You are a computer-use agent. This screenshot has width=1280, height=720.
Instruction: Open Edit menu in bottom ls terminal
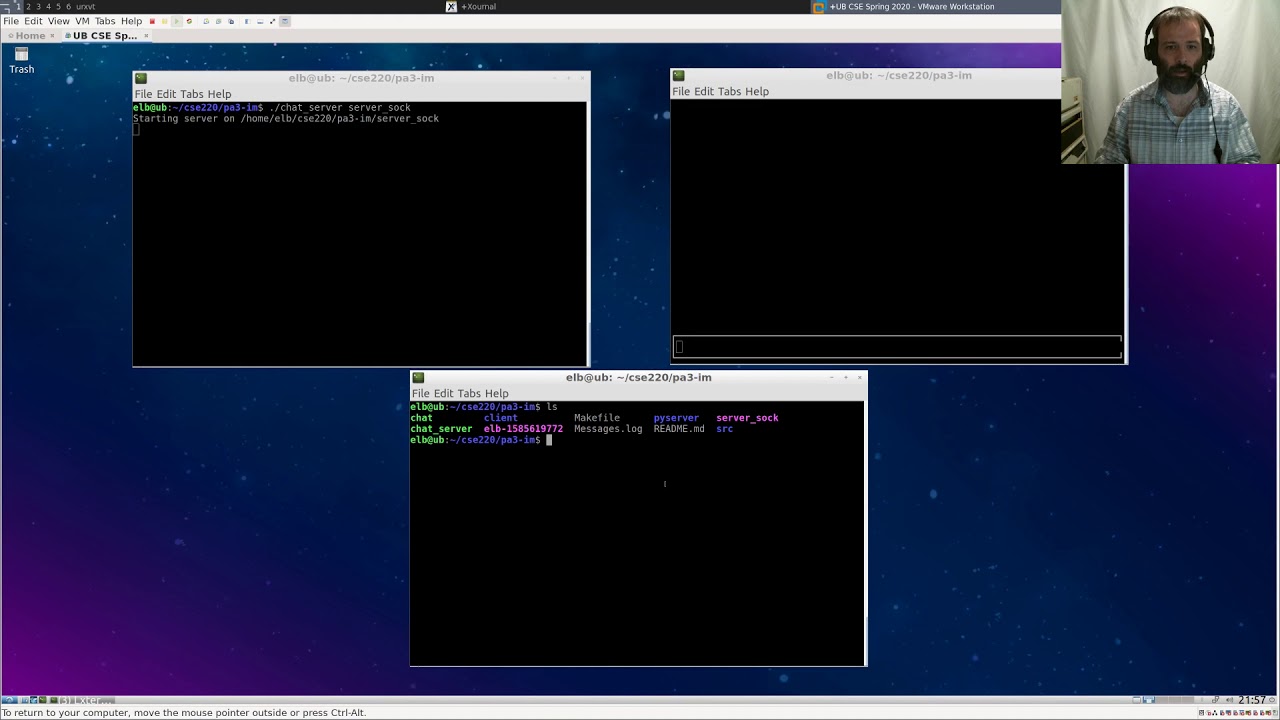443,393
